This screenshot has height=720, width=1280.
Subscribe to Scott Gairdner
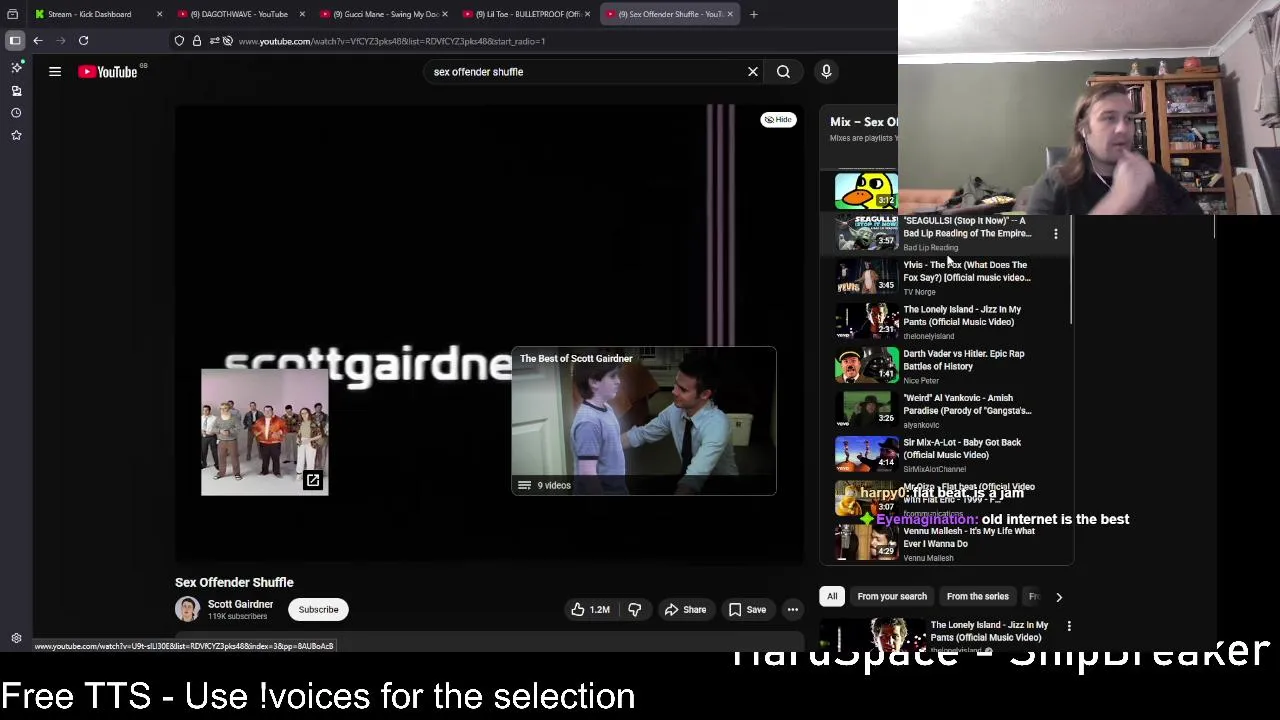coord(318,609)
